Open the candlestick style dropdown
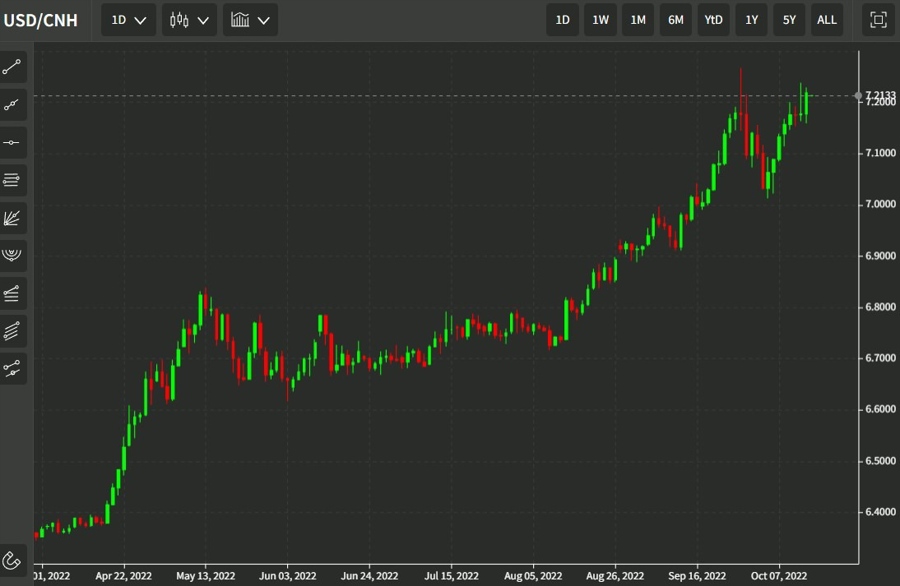The width and height of the screenshot is (900, 586). coord(189,19)
